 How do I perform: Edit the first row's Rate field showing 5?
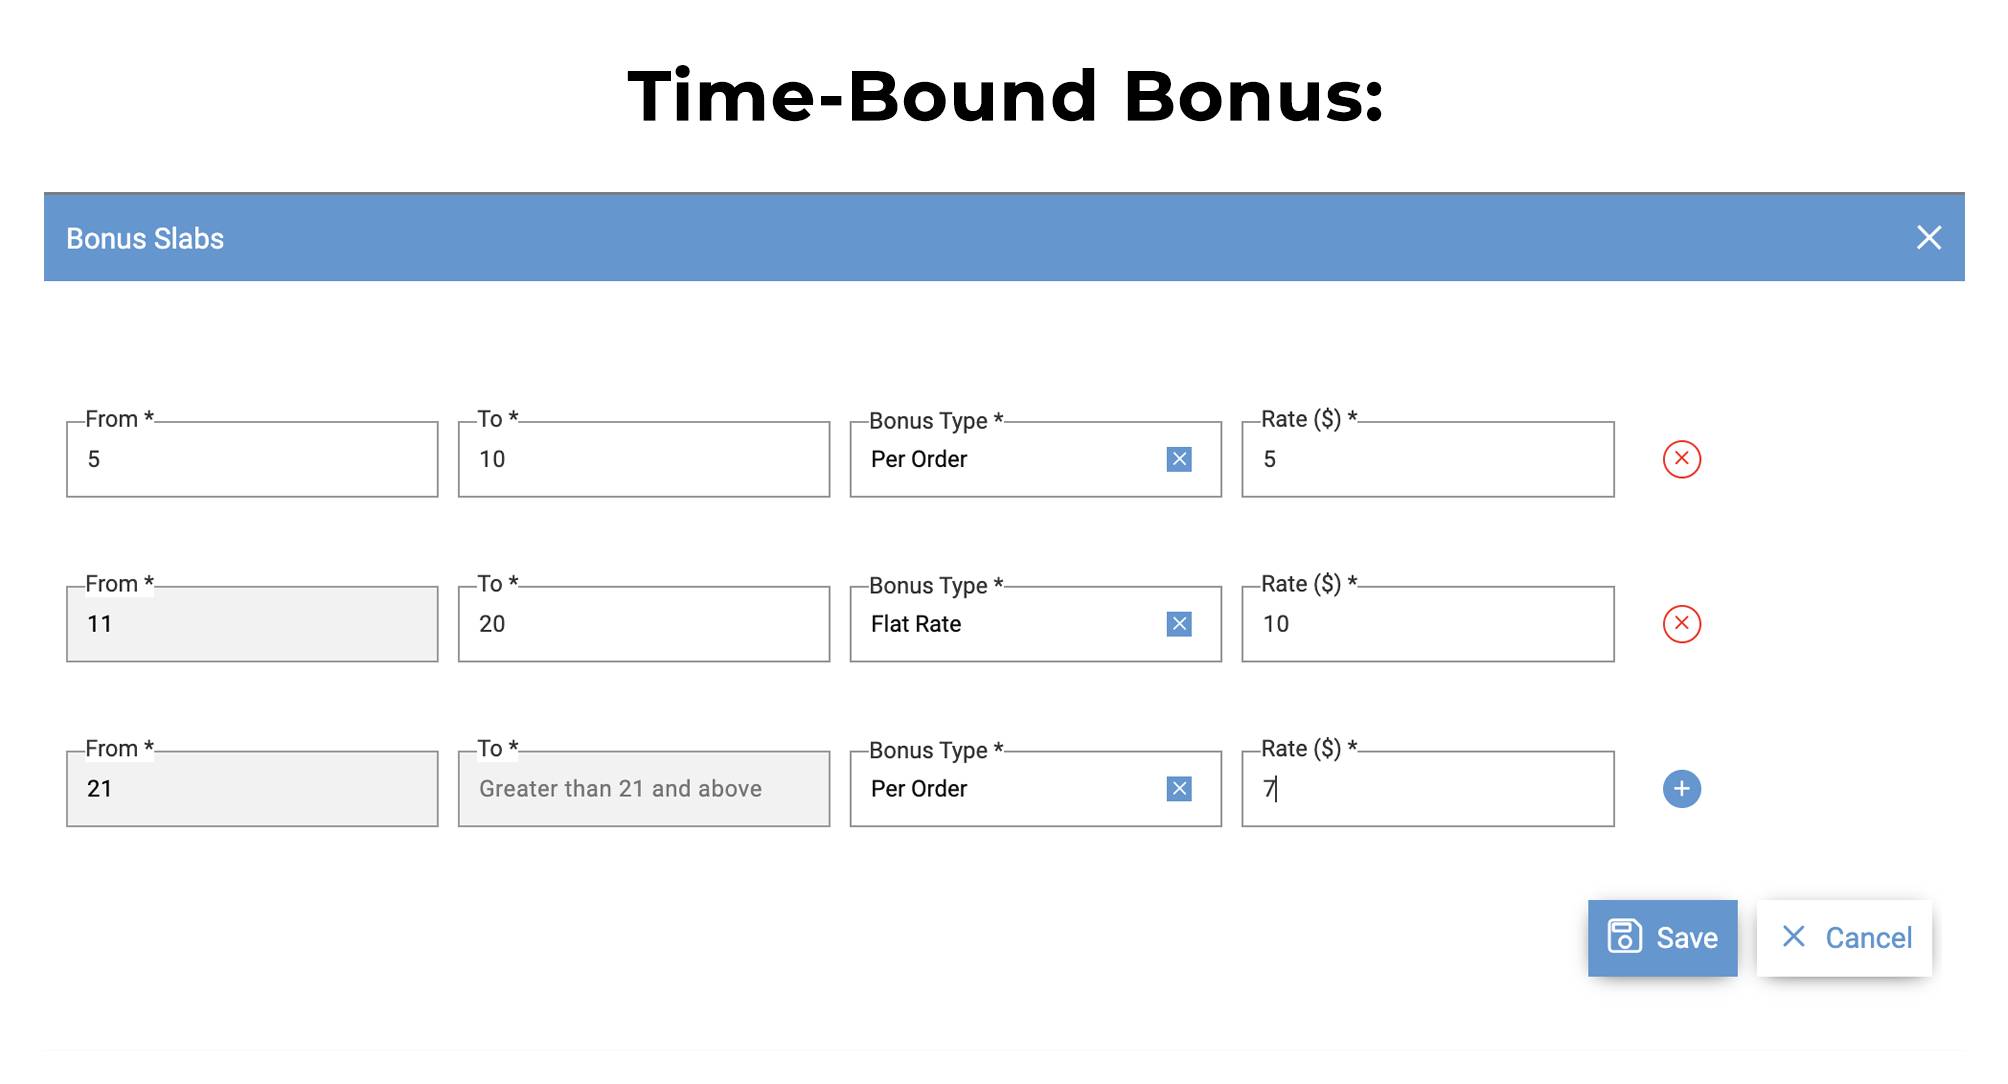pos(1427,459)
